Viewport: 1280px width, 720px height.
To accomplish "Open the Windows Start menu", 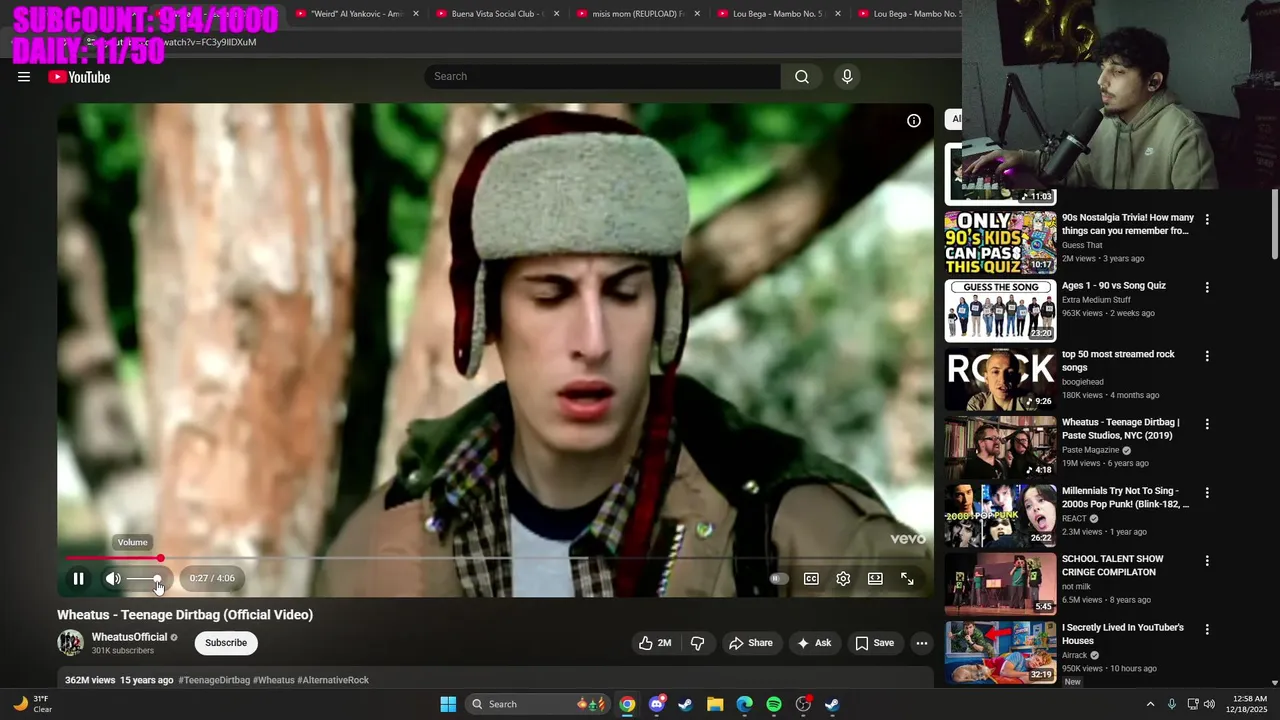I will [448, 704].
